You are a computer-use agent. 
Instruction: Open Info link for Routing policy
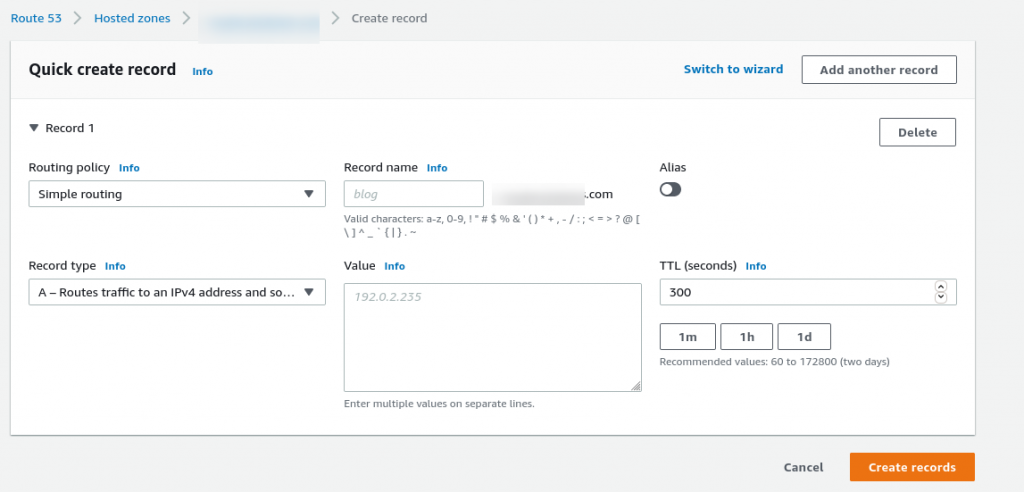click(129, 168)
